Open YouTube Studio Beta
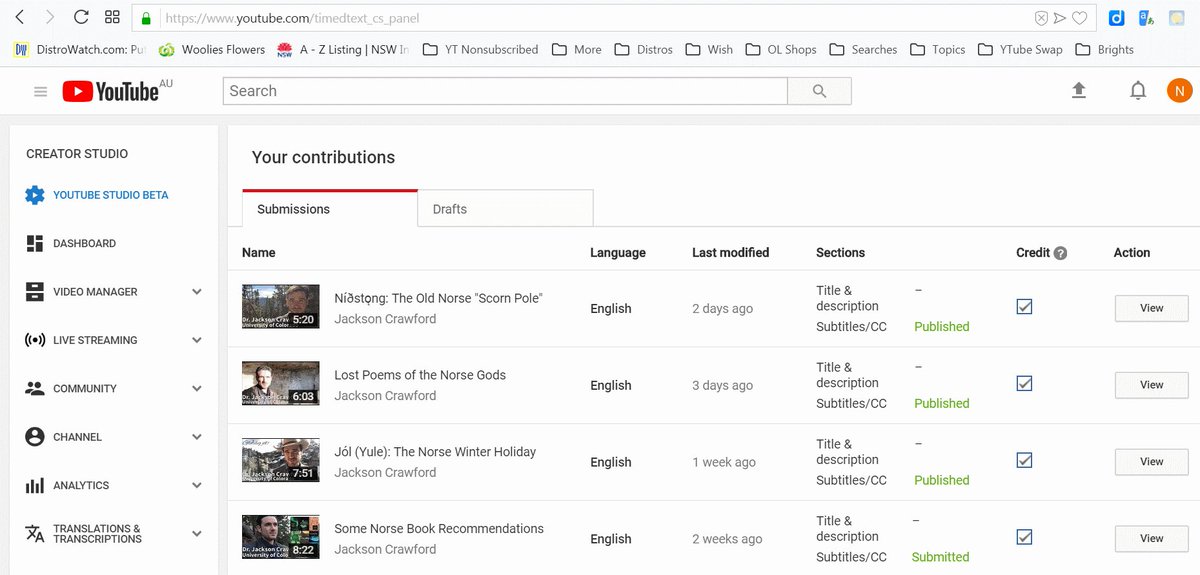Viewport: 1200px width, 575px height. pyautogui.click(x=97, y=195)
